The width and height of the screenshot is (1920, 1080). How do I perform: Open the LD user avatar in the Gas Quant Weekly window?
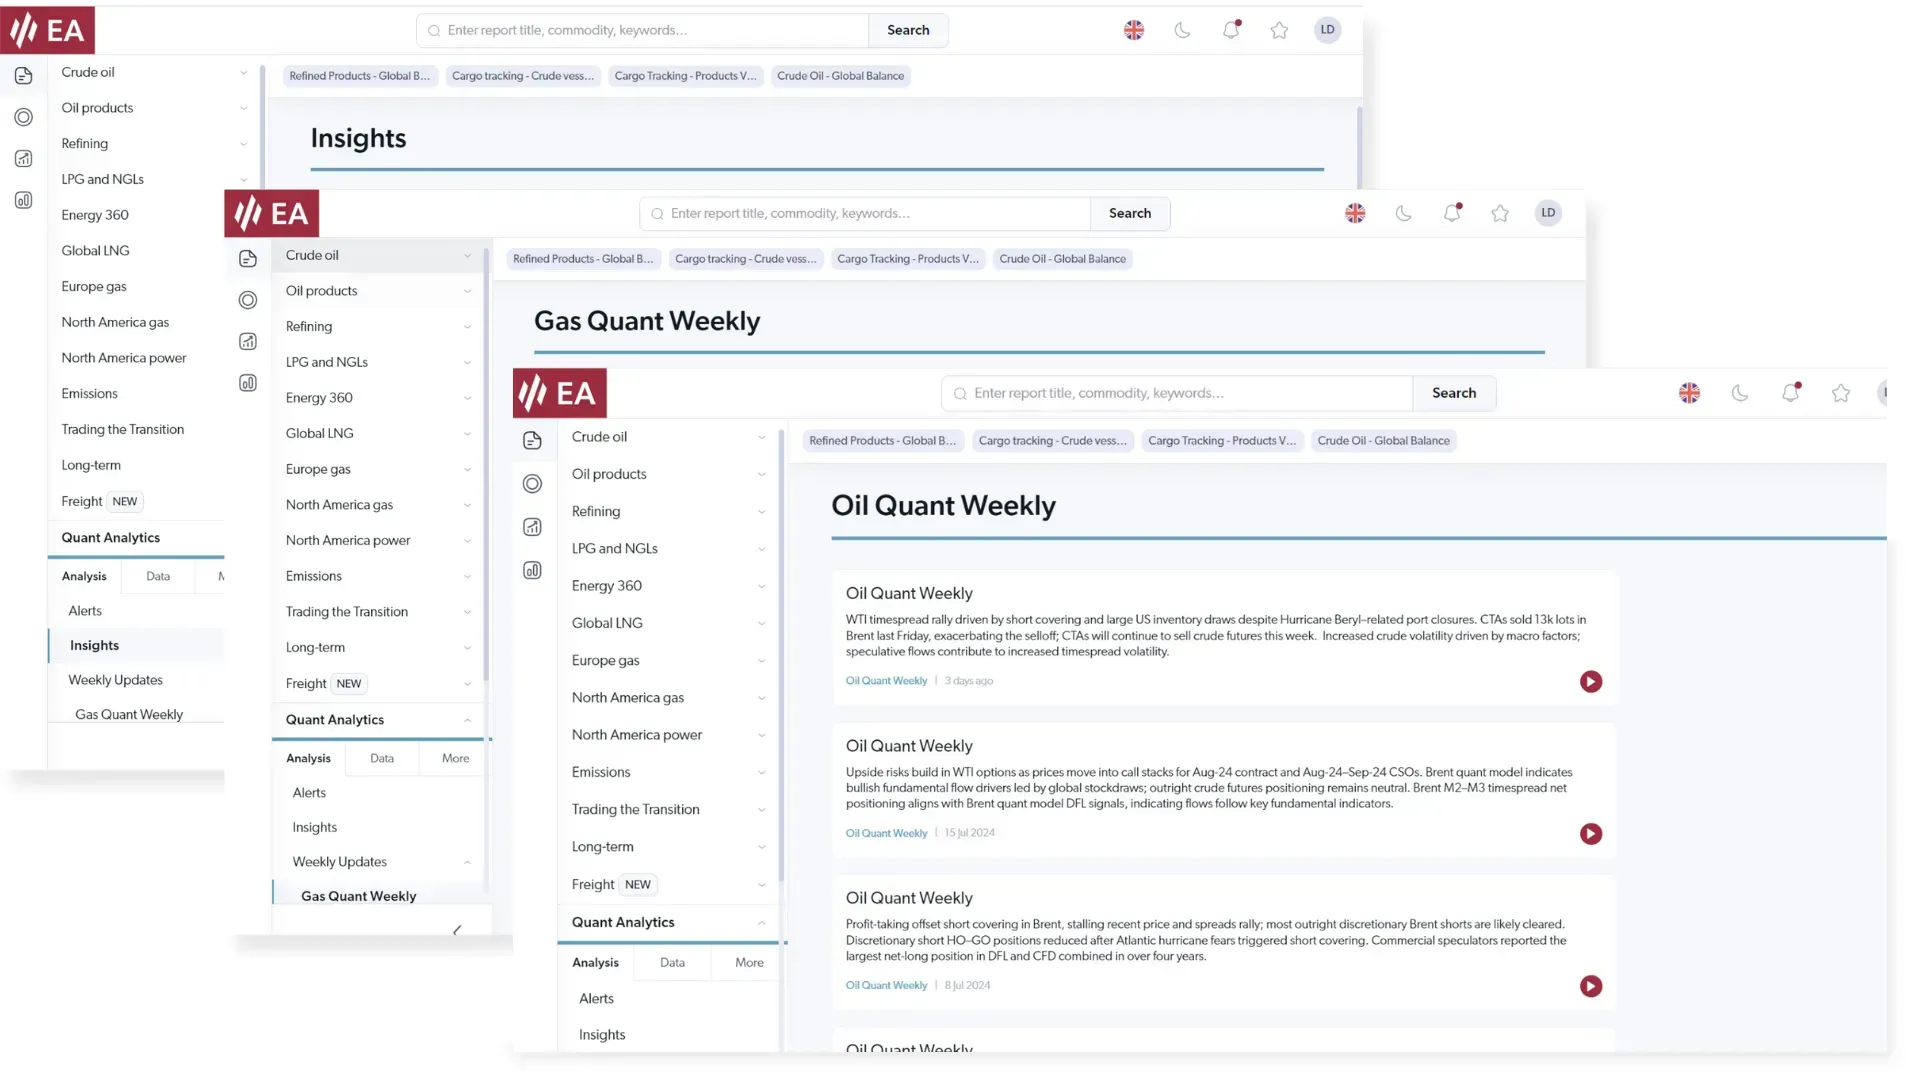(x=1548, y=213)
